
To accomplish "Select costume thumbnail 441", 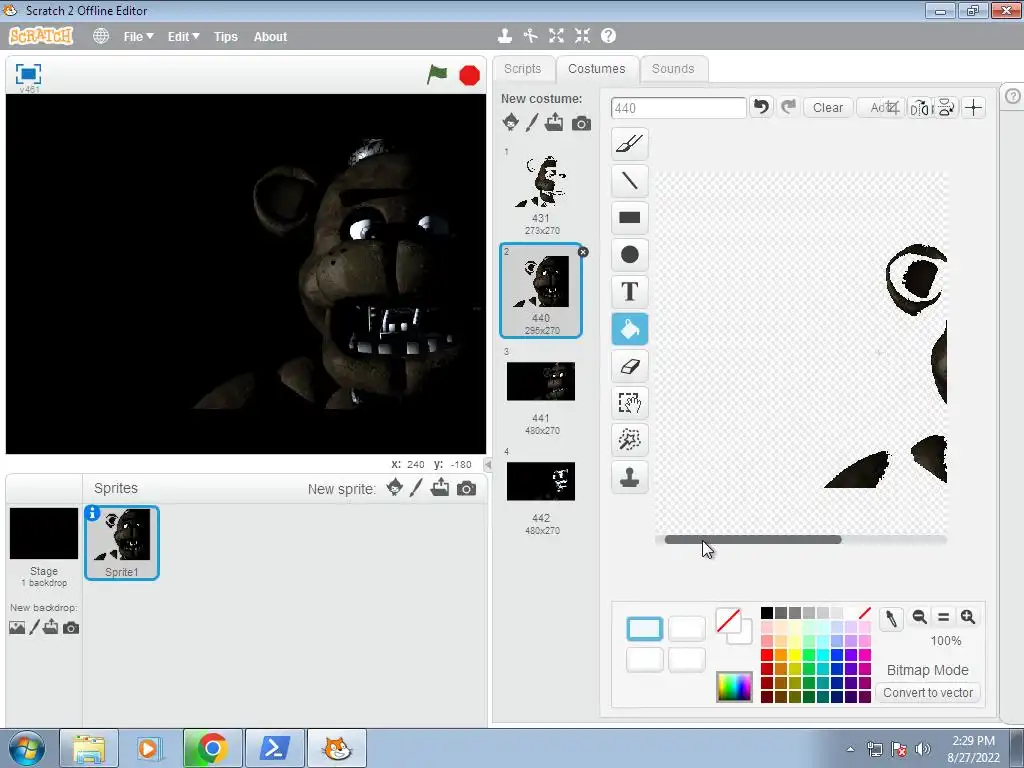I will [541, 392].
